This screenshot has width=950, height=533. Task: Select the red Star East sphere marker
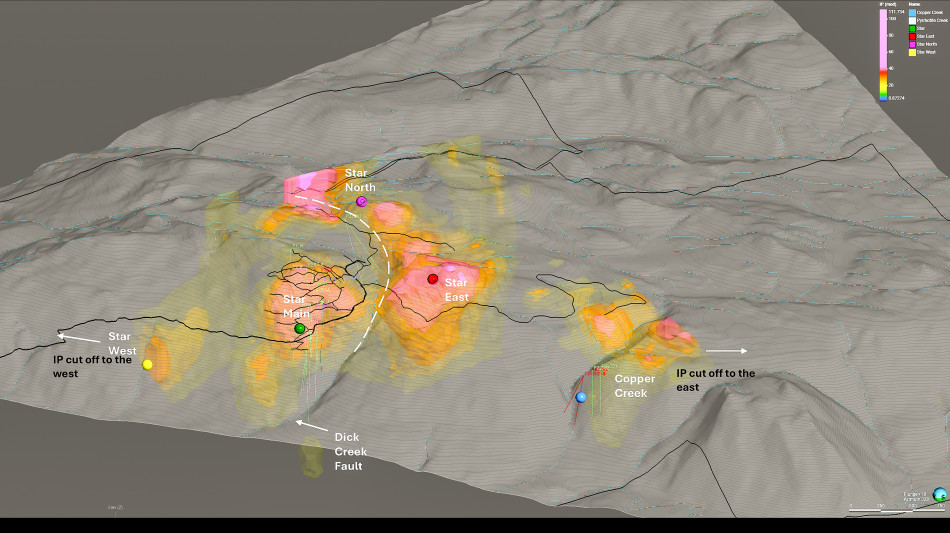click(433, 278)
